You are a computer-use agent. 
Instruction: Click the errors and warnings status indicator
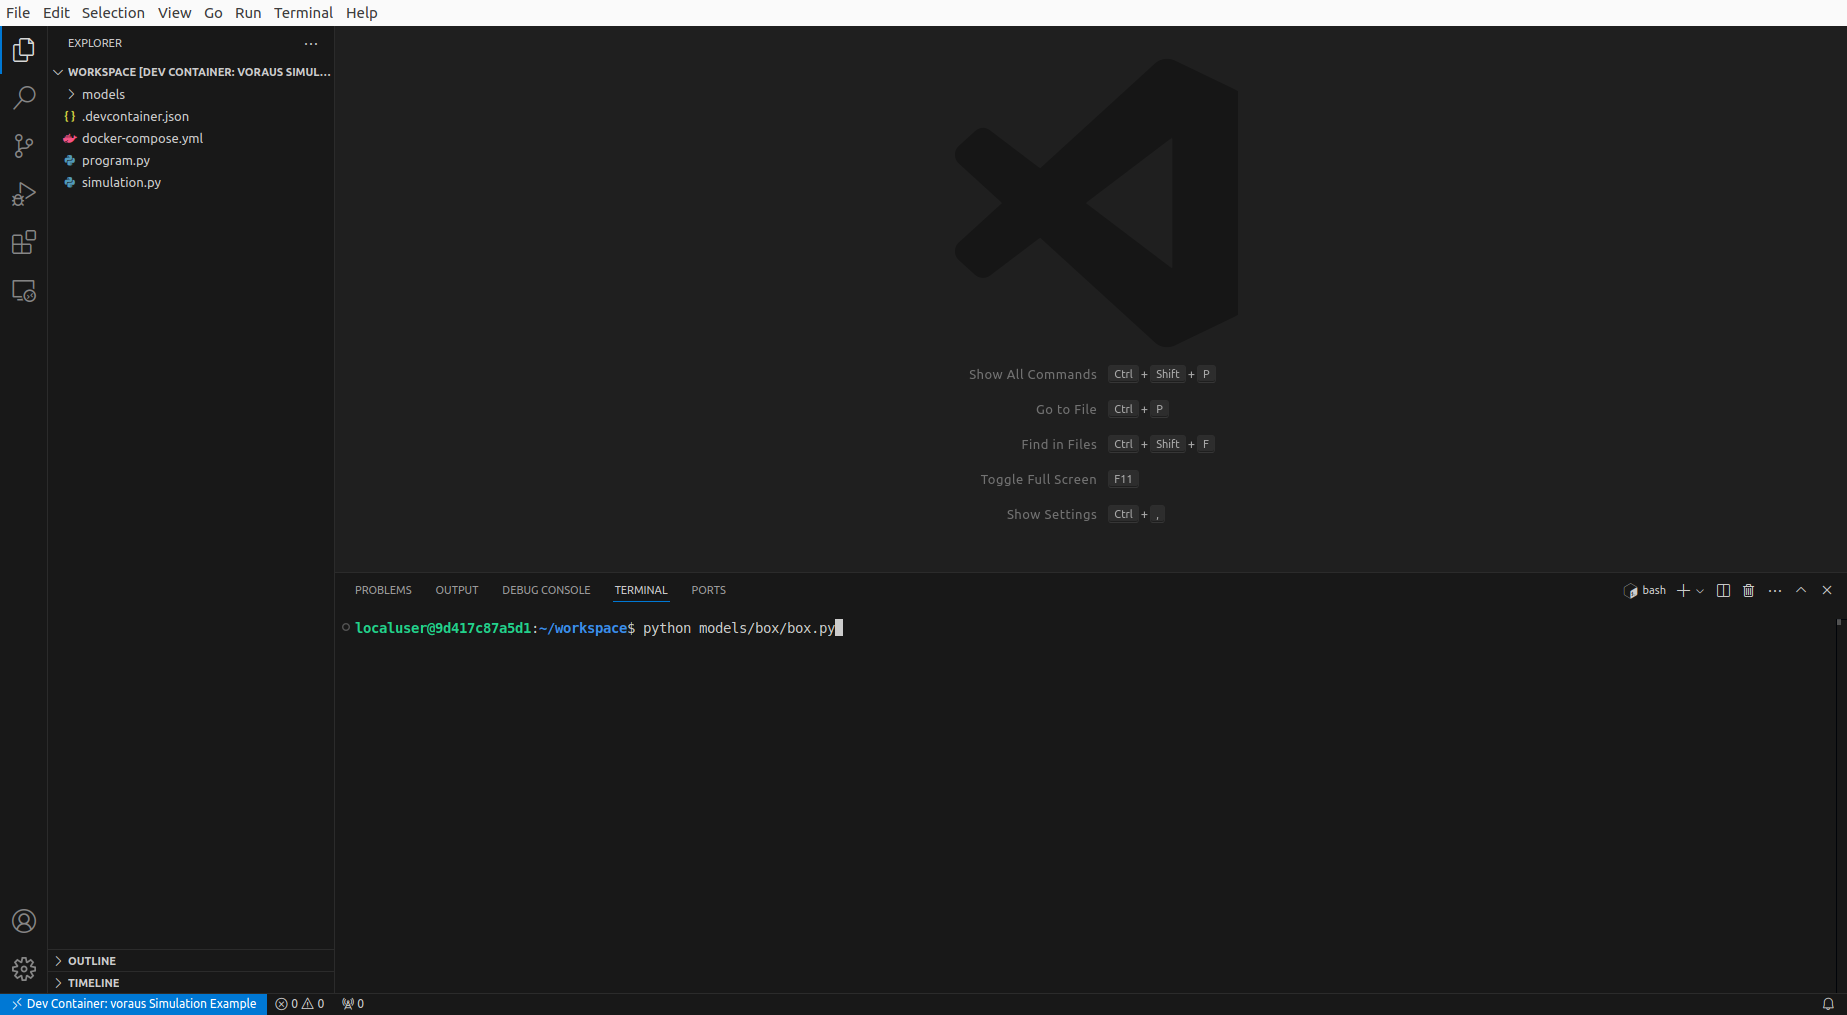point(300,1004)
